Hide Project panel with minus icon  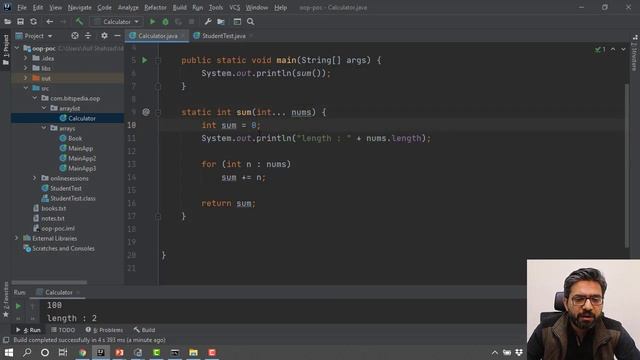coord(117,36)
